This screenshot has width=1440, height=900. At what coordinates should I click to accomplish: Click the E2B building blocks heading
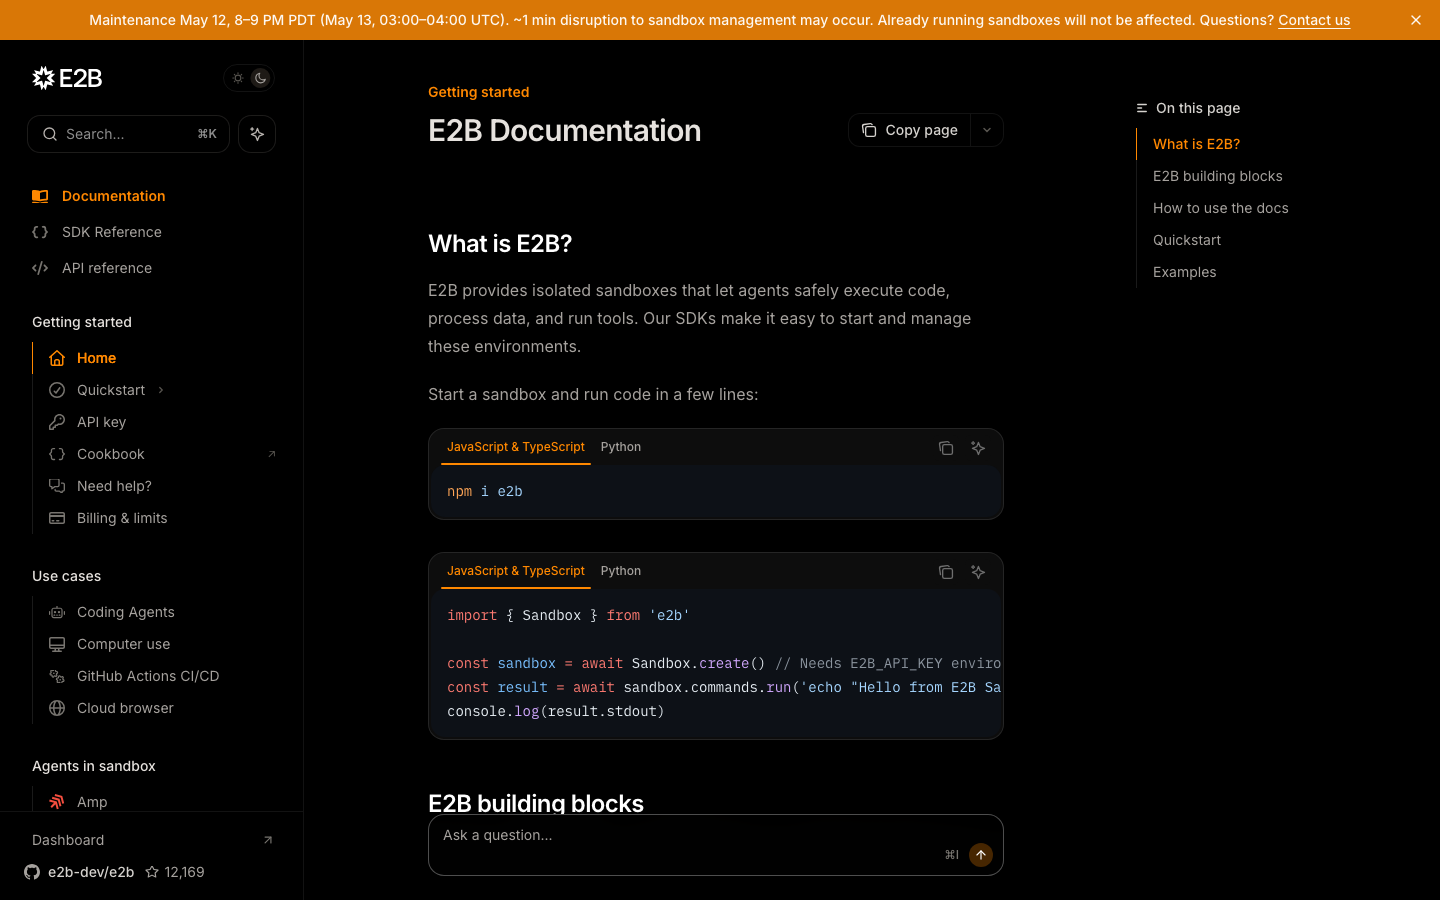[x=536, y=803]
